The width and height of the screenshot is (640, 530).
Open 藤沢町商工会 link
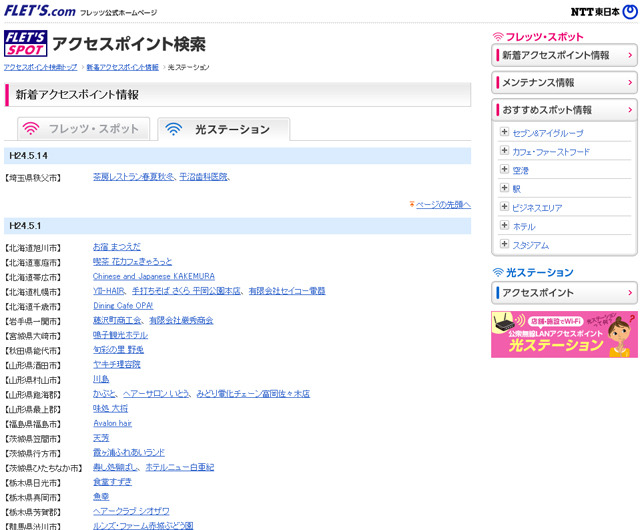(x=117, y=320)
